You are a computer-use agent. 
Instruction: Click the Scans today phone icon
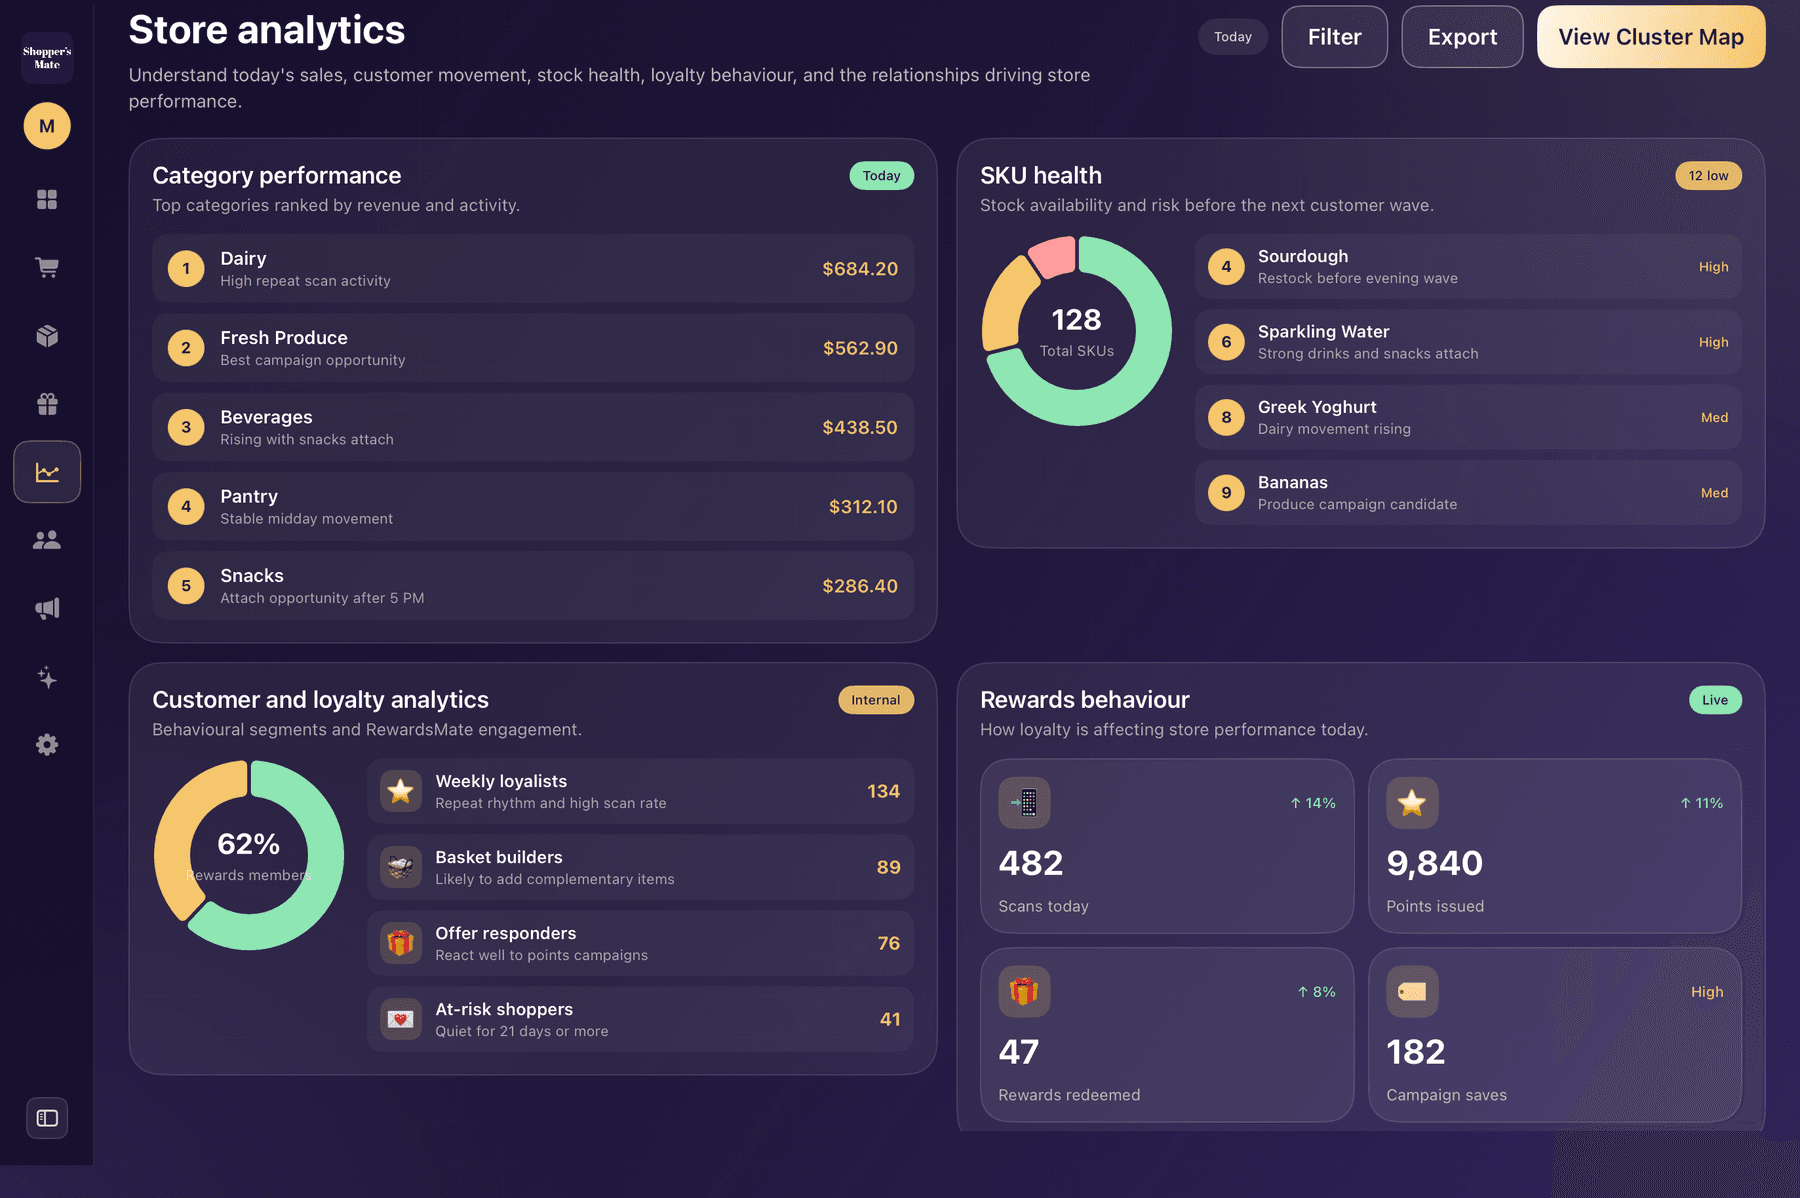pyautogui.click(x=1024, y=803)
